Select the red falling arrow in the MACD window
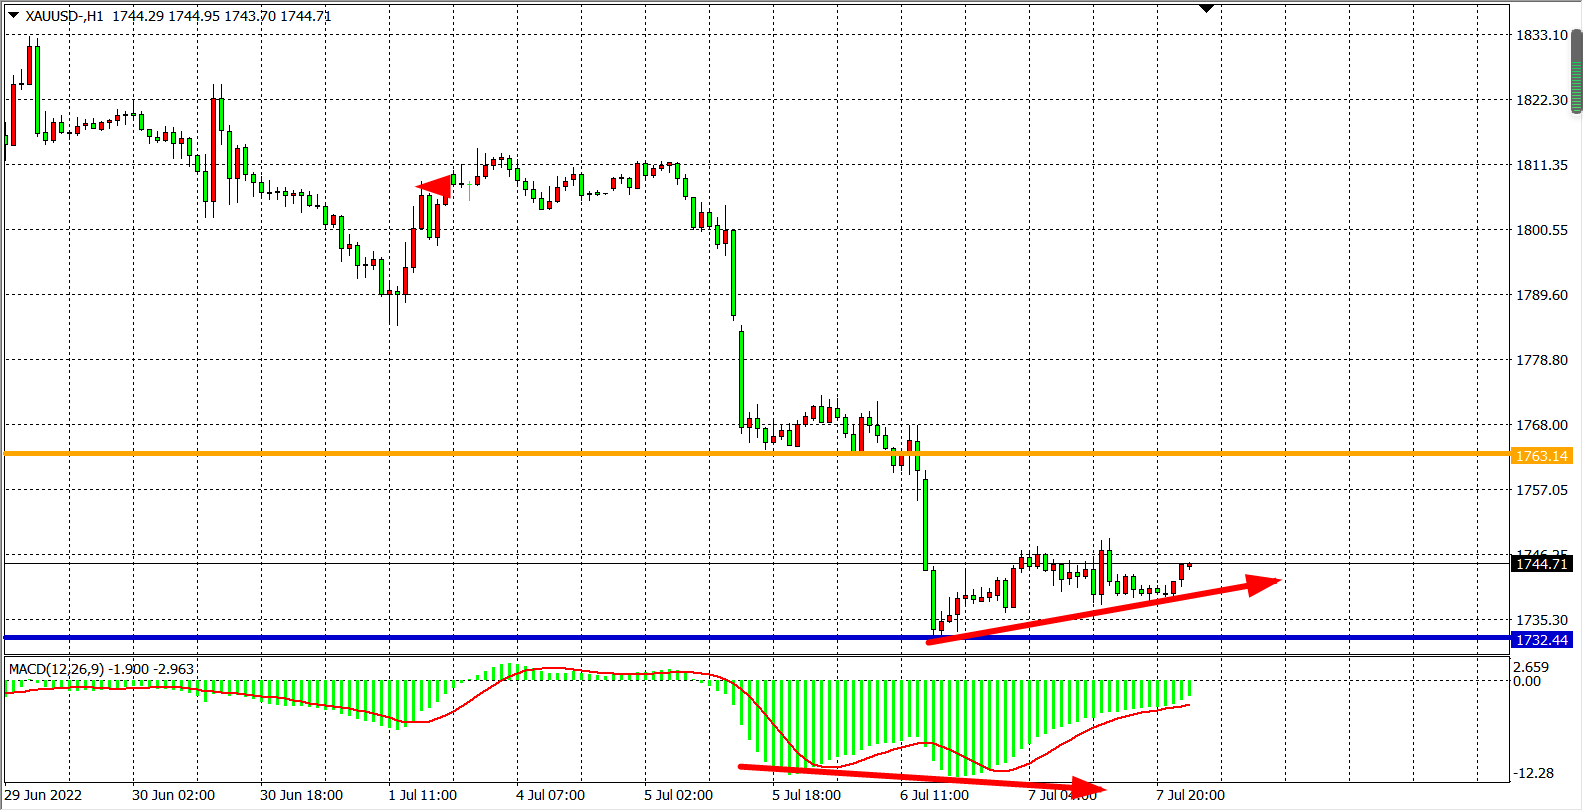The image size is (1583, 811). (x=920, y=777)
